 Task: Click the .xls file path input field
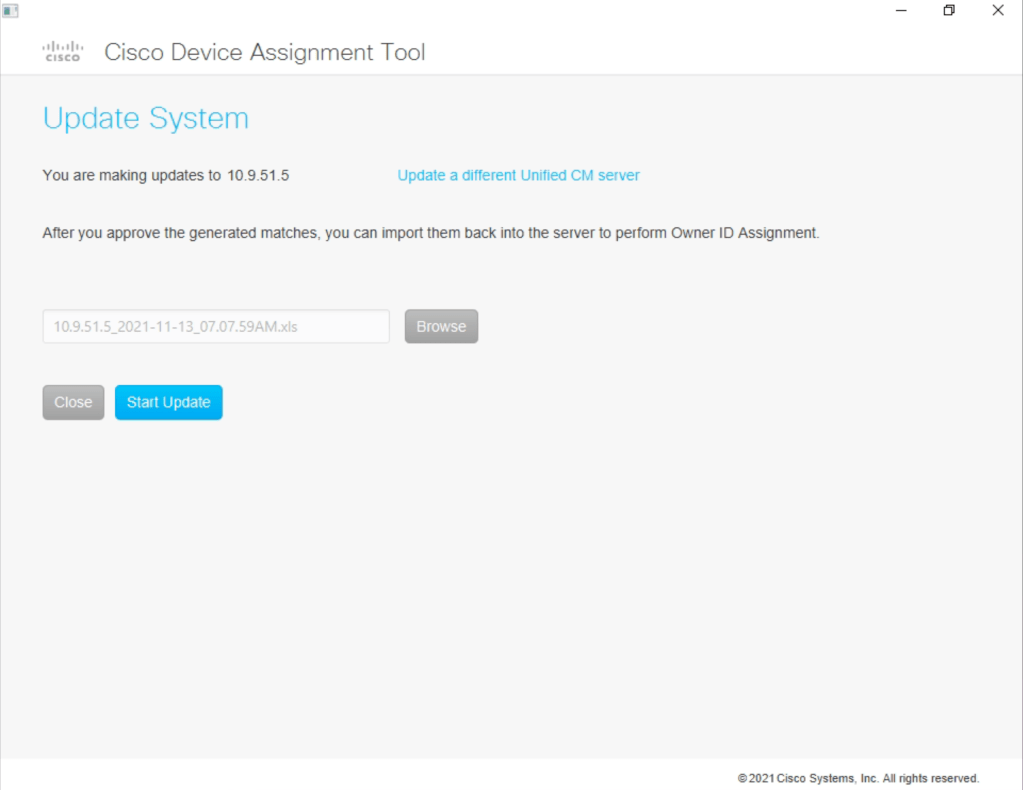pos(215,326)
